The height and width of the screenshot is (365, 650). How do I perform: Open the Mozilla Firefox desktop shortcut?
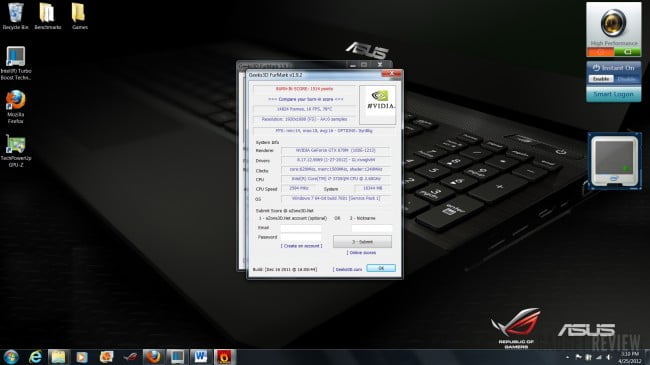16,107
